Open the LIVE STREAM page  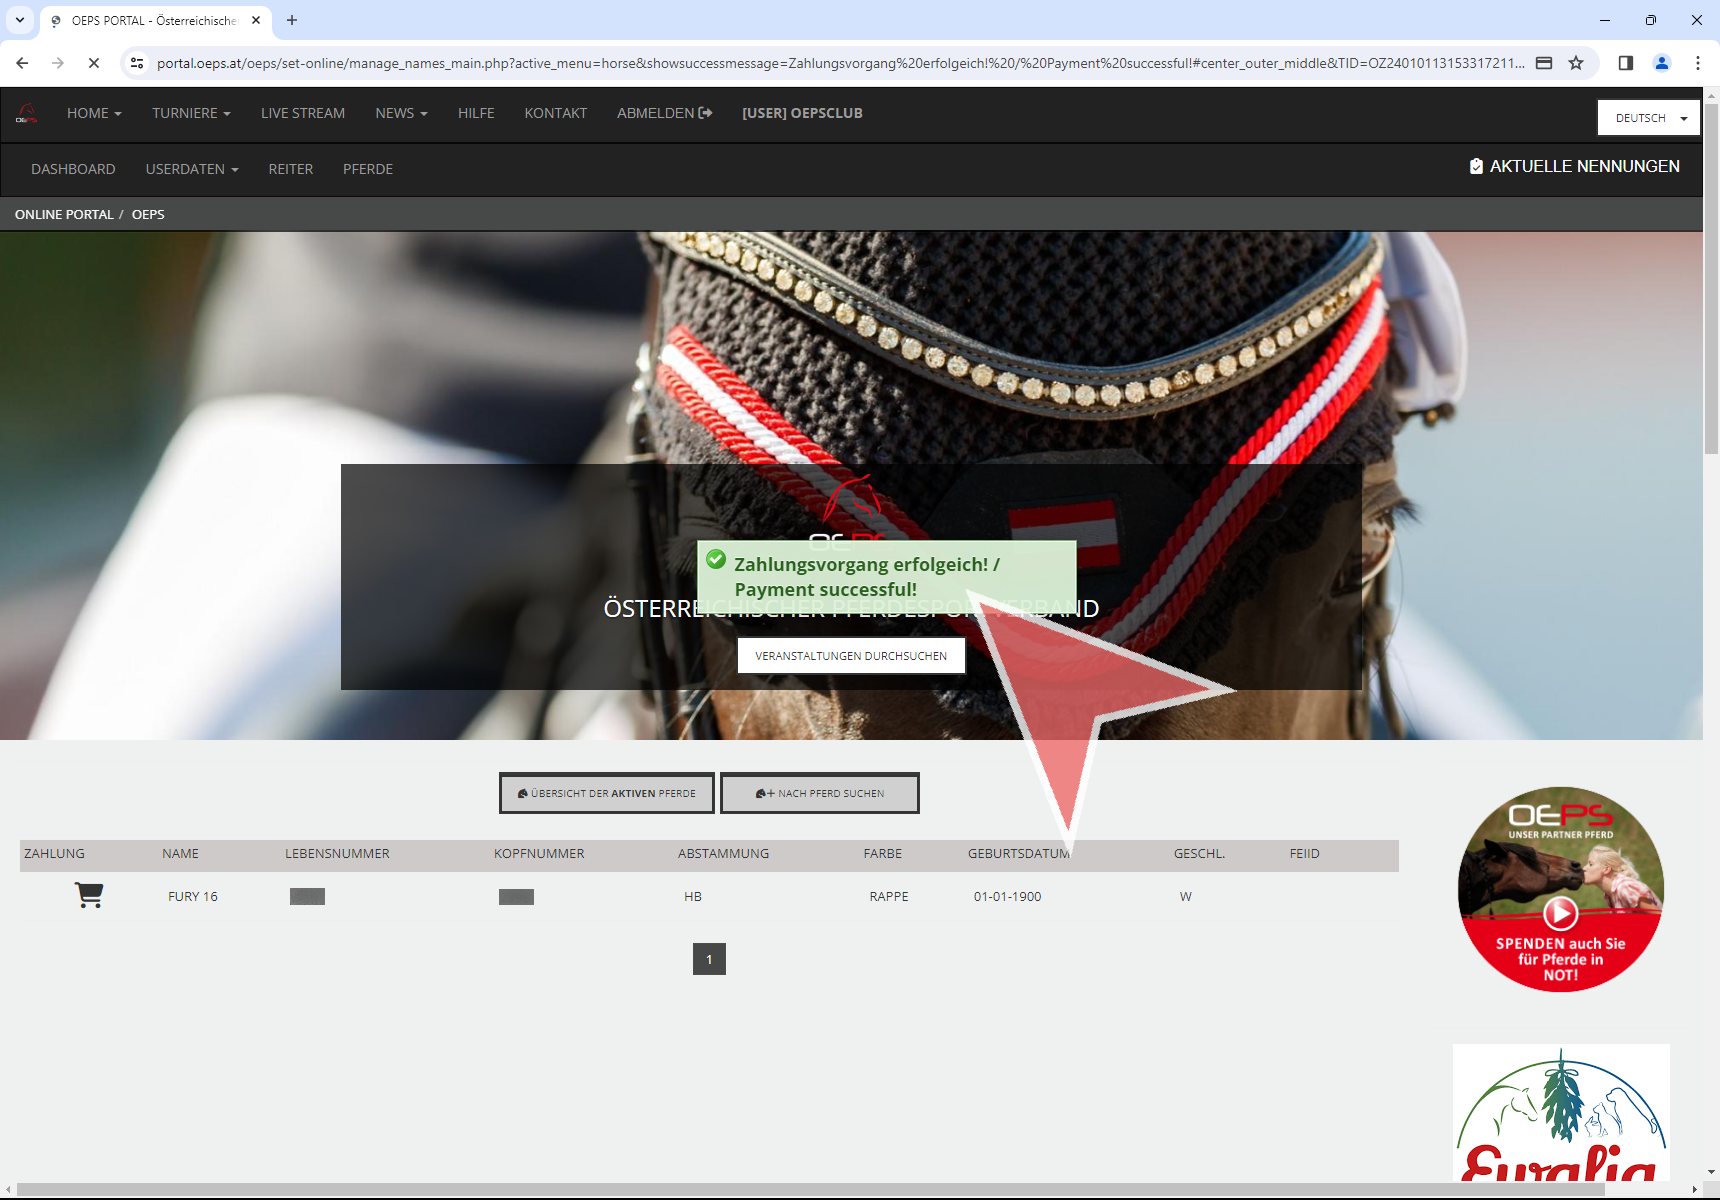(x=303, y=113)
